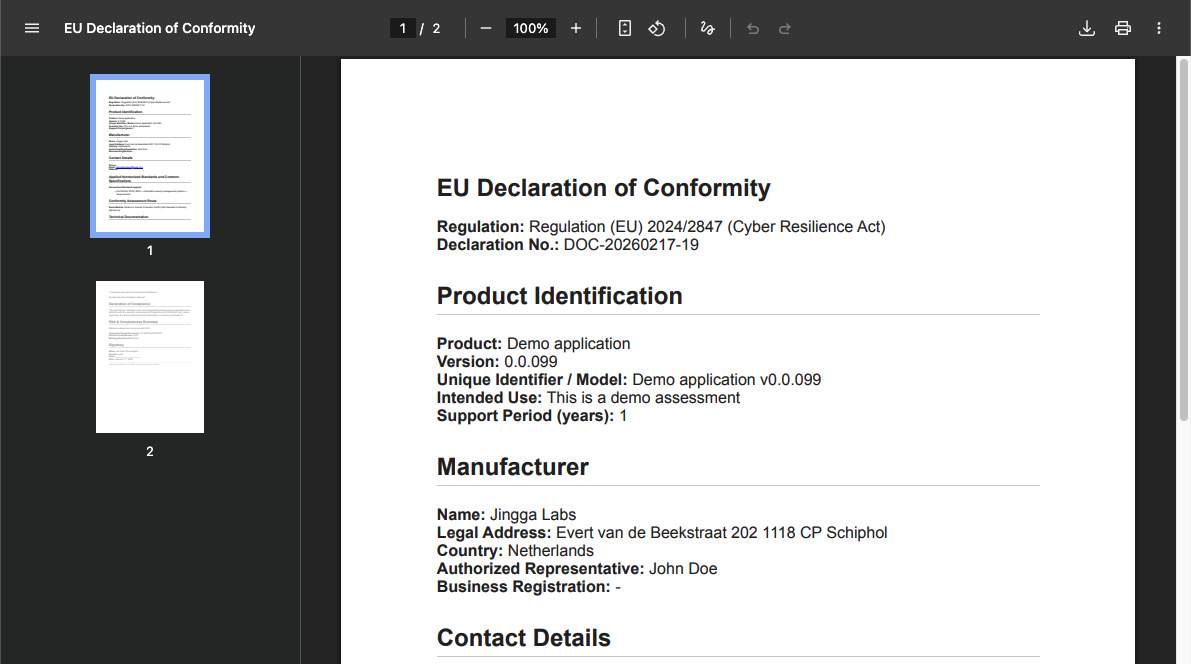Screen dimensions: 1191x664
Task: Select the annotate drawing pen tool
Action: [707, 28]
